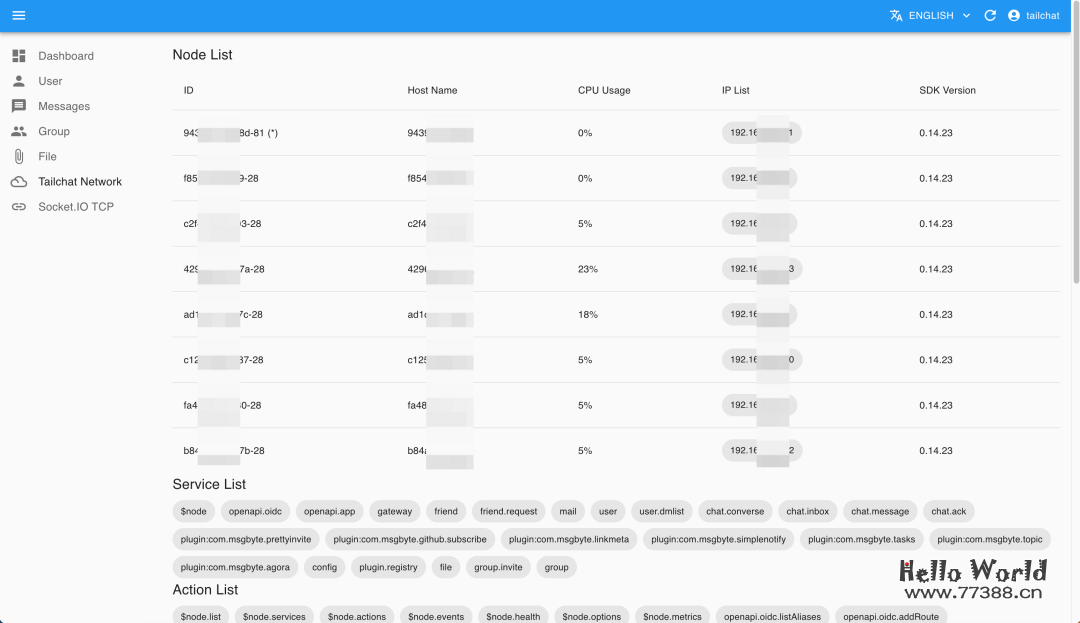
Task: Click the gateway service tag
Action: [x=394, y=511]
